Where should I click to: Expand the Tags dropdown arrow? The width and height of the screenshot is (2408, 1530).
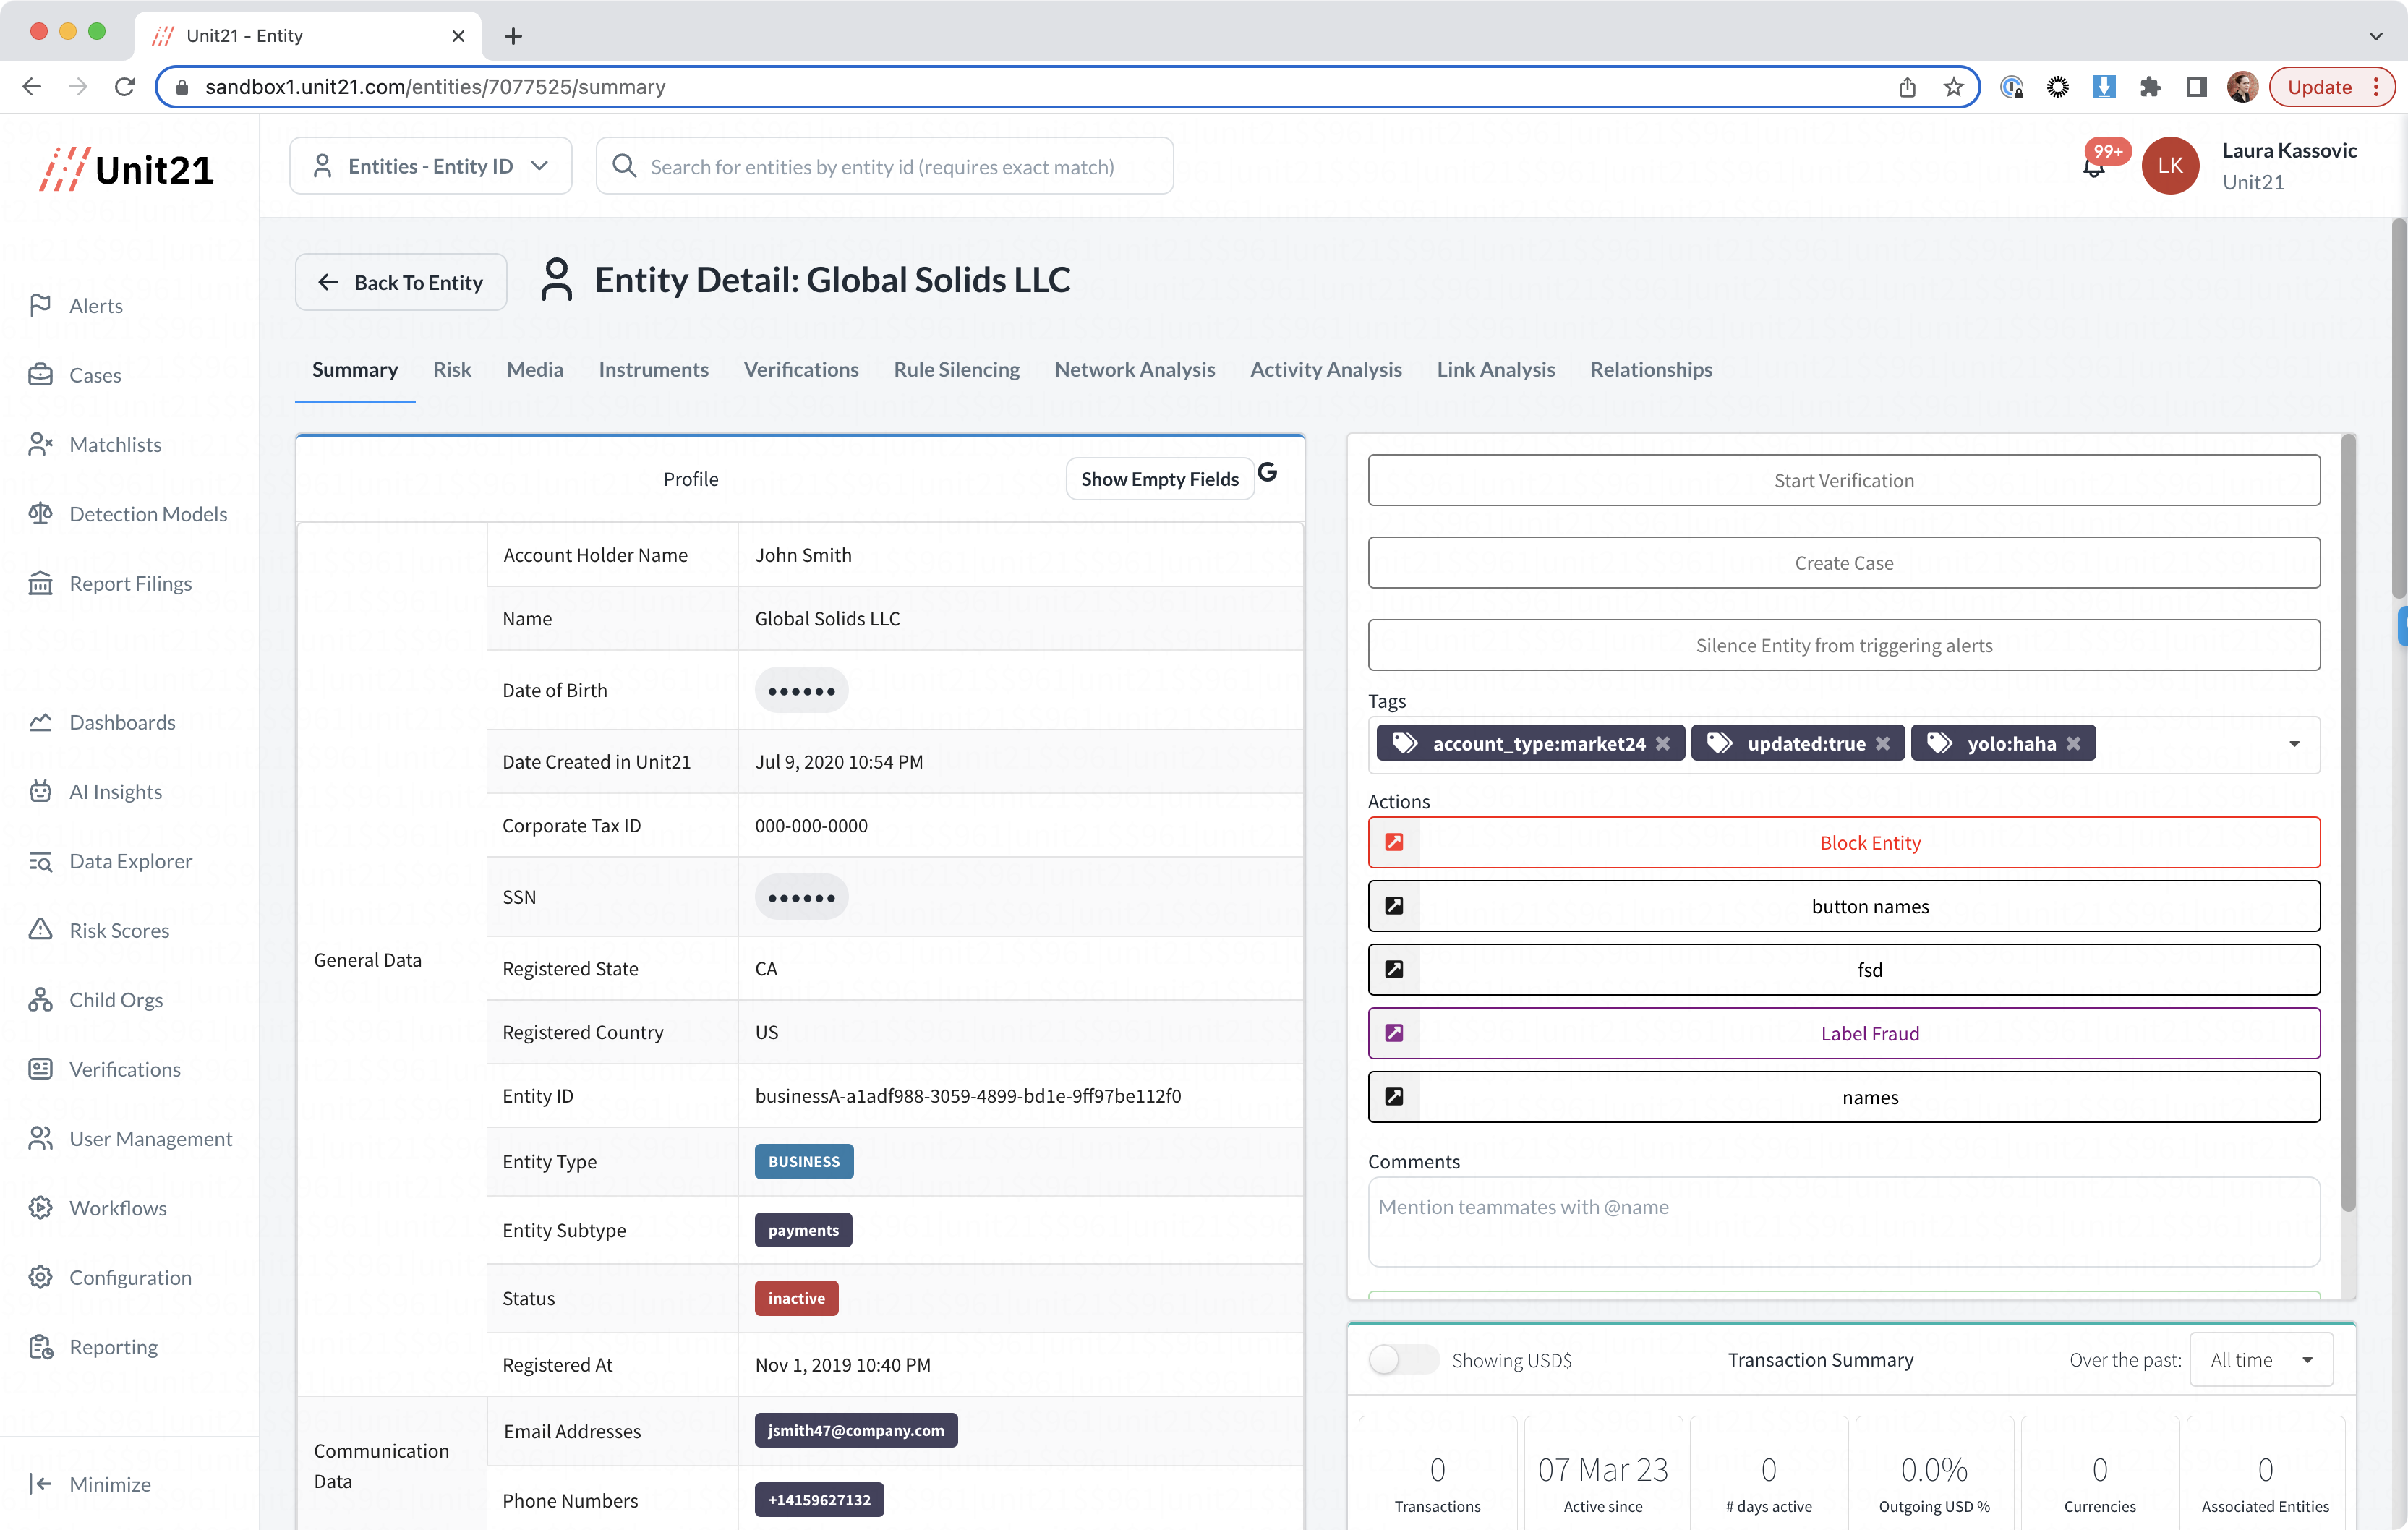tap(2294, 743)
